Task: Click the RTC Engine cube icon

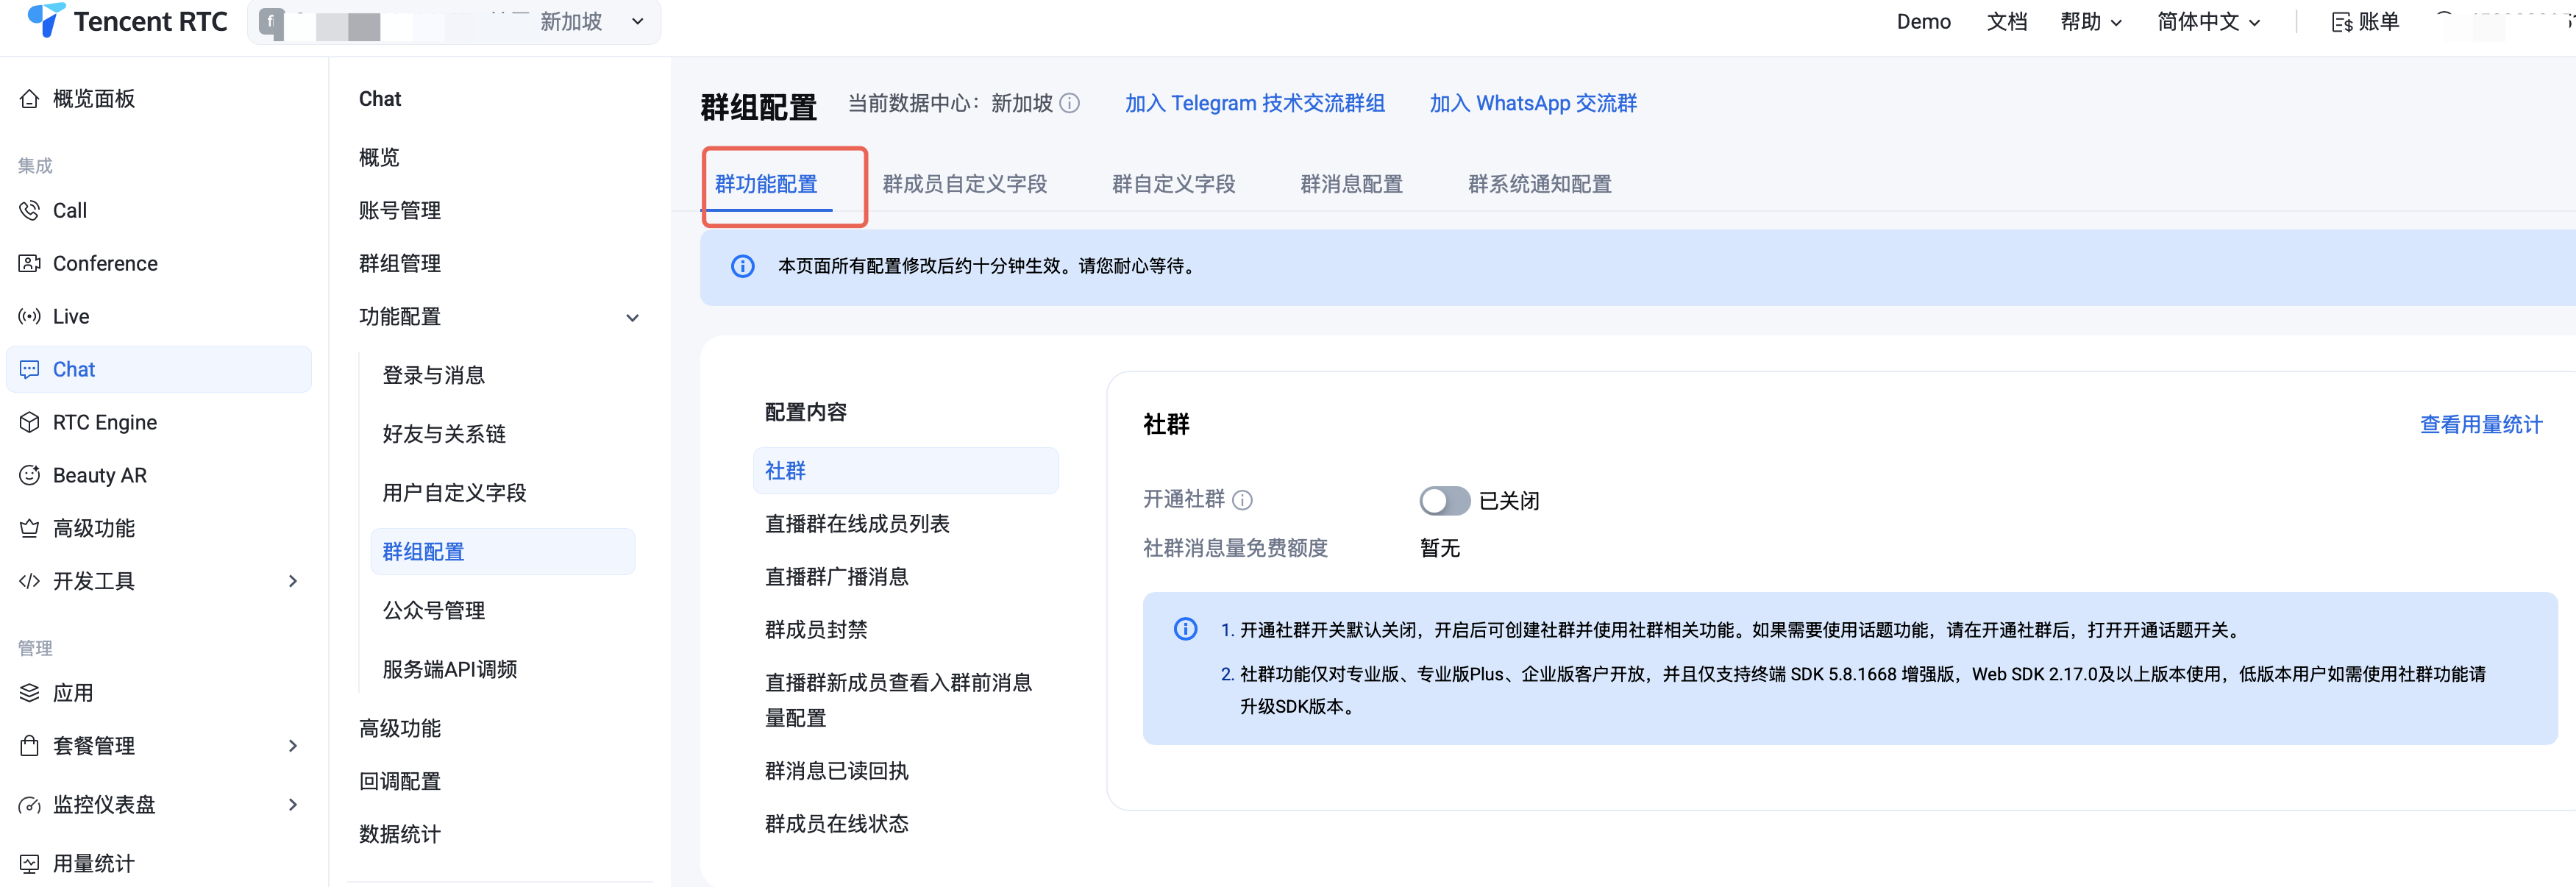Action: click(x=29, y=423)
